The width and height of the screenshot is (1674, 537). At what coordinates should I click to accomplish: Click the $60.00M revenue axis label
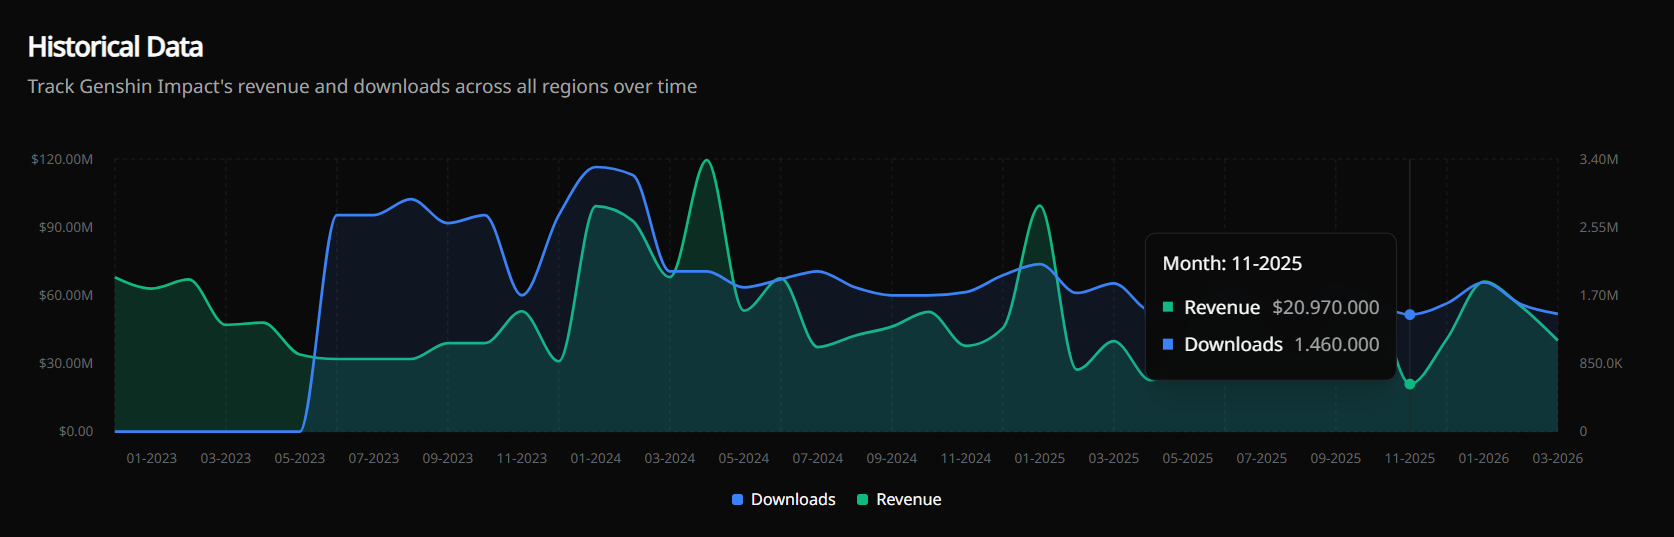point(66,295)
